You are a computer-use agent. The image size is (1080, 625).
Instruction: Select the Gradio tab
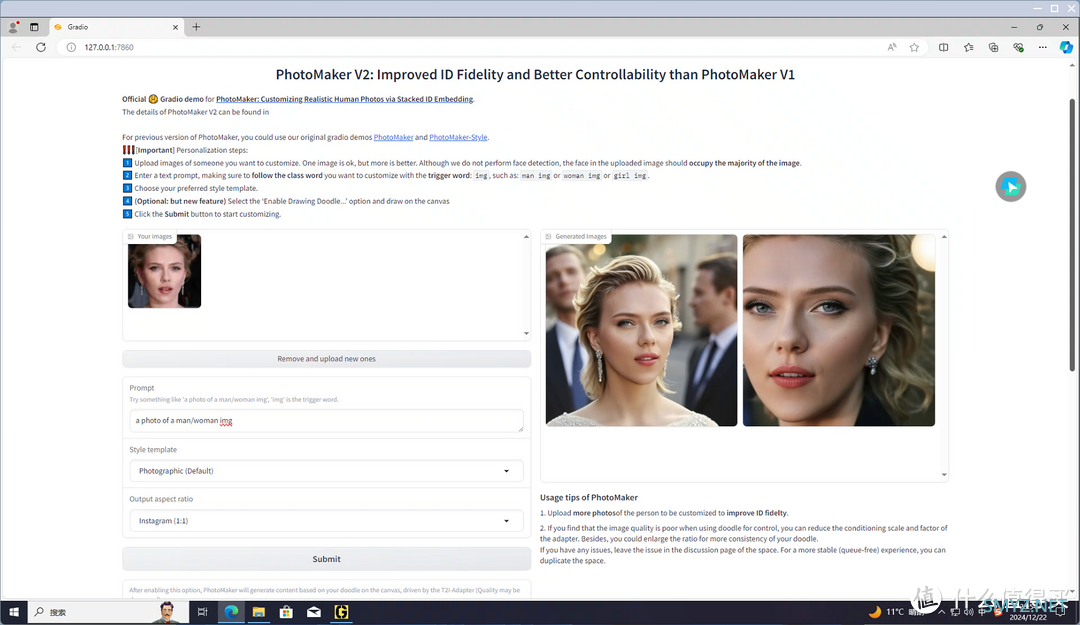pyautogui.click(x=116, y=27)
